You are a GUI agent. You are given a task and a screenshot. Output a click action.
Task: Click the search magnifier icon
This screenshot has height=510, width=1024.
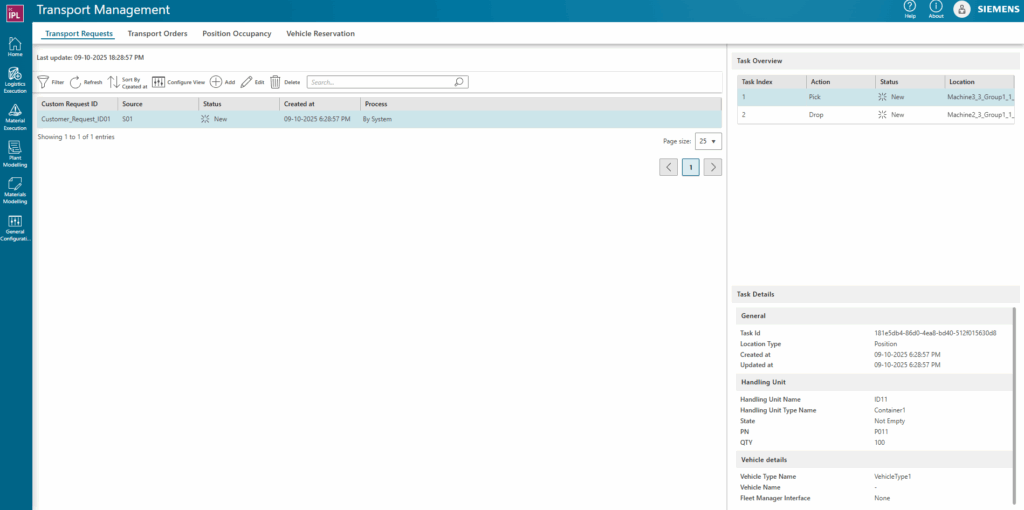coord(458,82)
